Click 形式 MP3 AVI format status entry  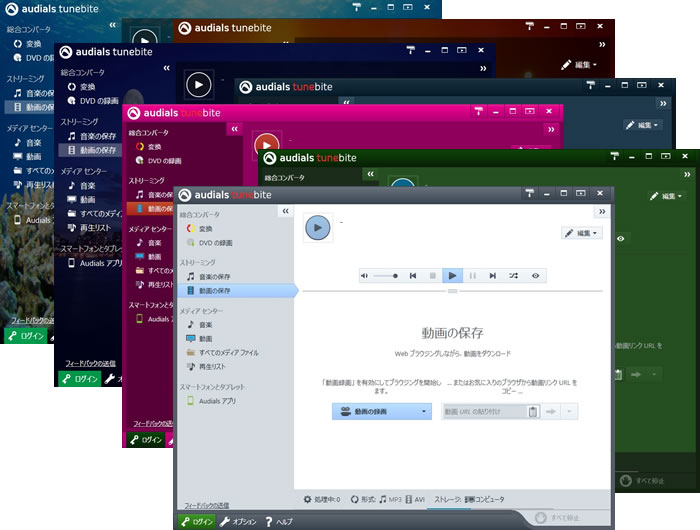pyautogui.click(x=388, y=499)
